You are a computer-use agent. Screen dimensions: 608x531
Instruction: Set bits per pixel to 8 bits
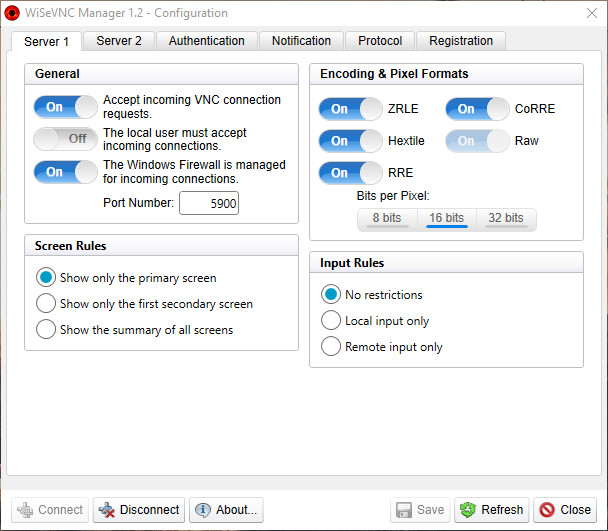[387, 219]
